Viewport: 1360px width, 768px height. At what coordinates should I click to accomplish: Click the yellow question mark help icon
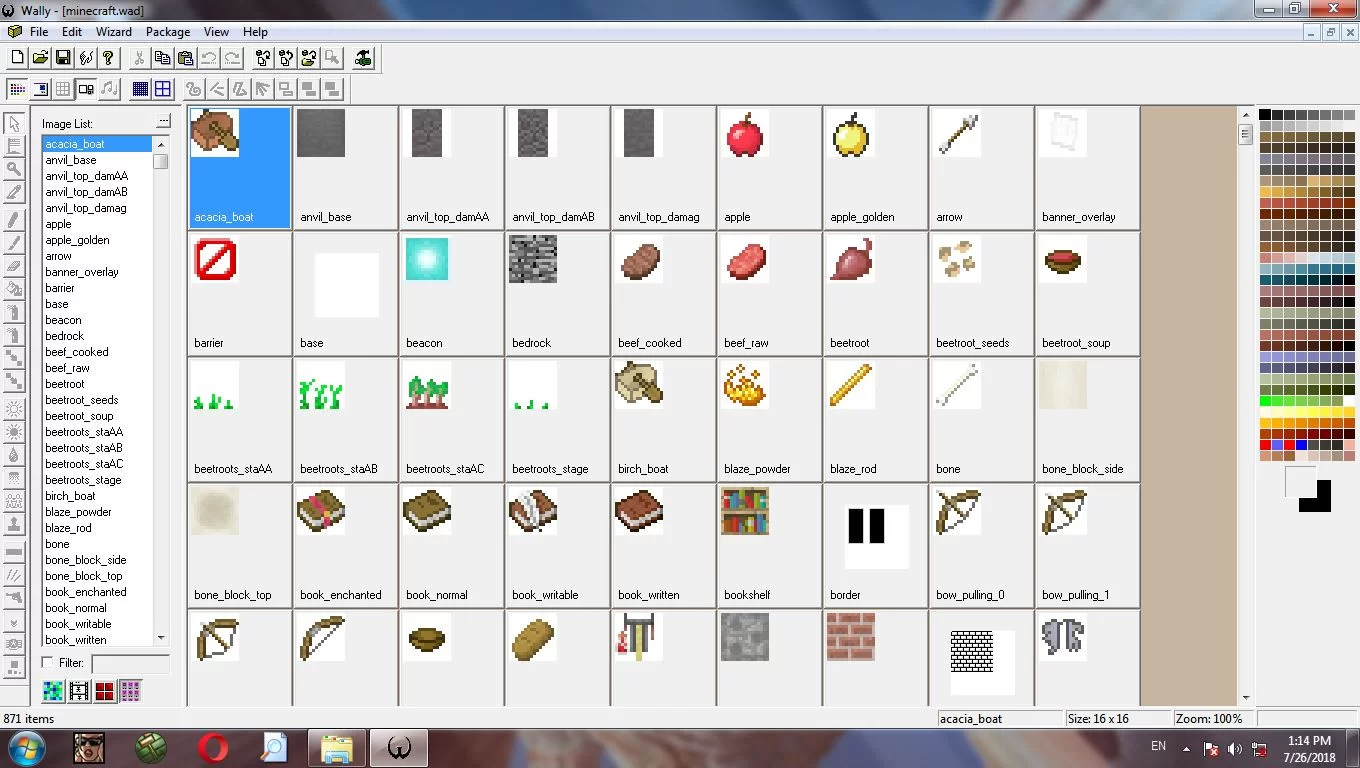108,58
